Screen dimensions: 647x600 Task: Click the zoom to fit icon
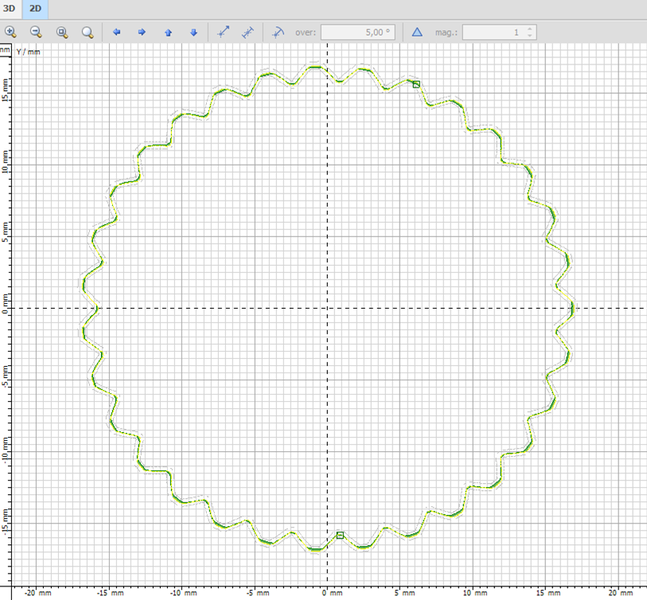tap(62, 32)
